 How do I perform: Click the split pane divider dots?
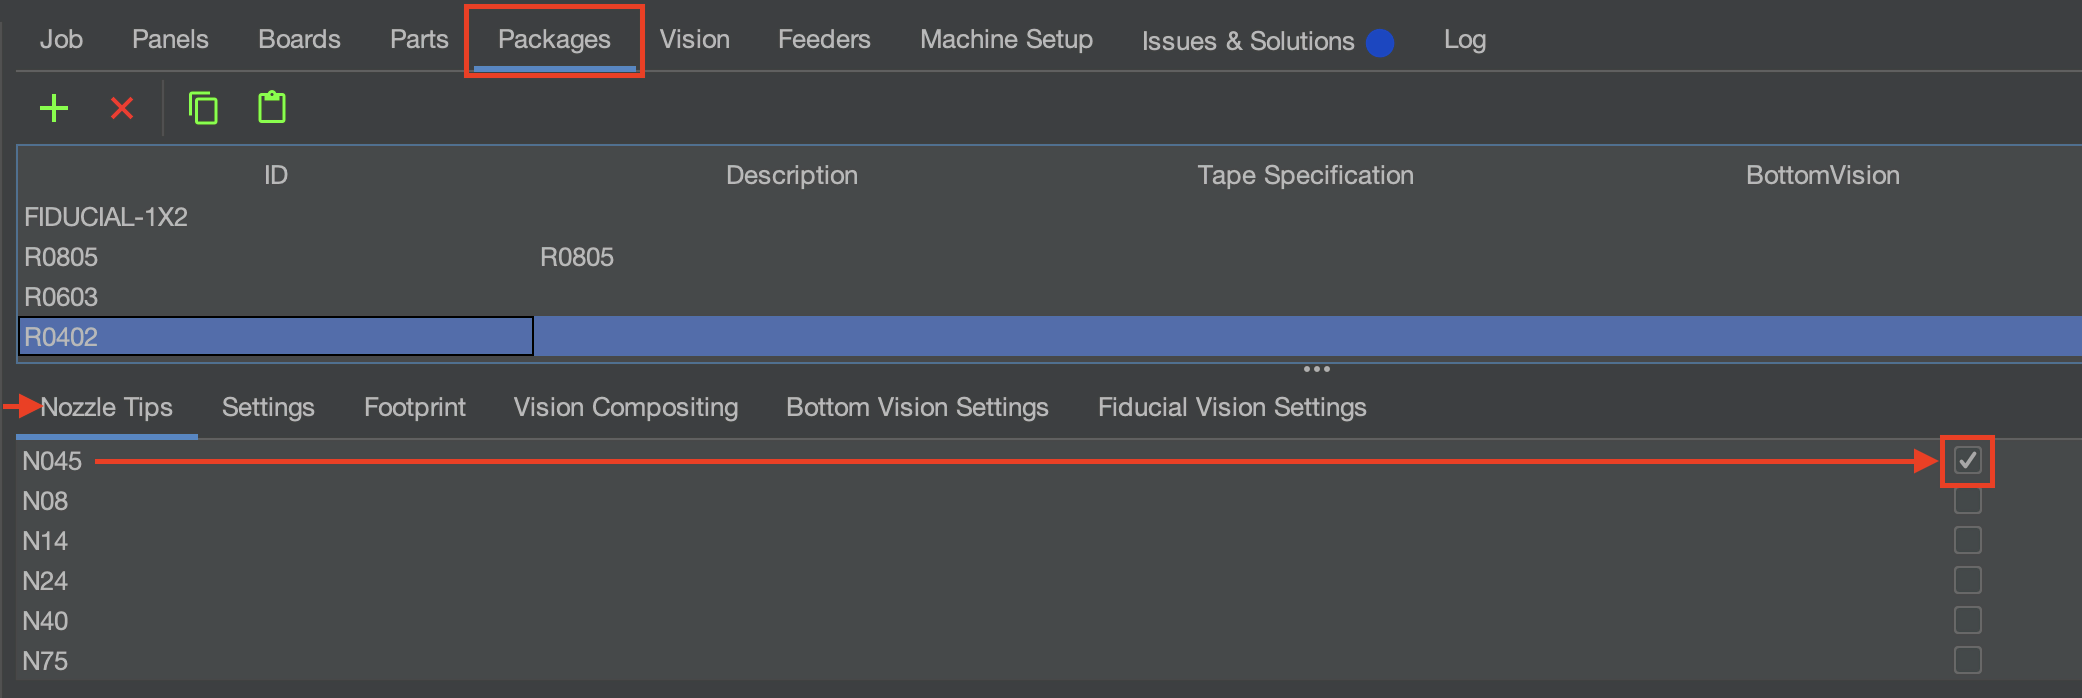click(1317, 369)
